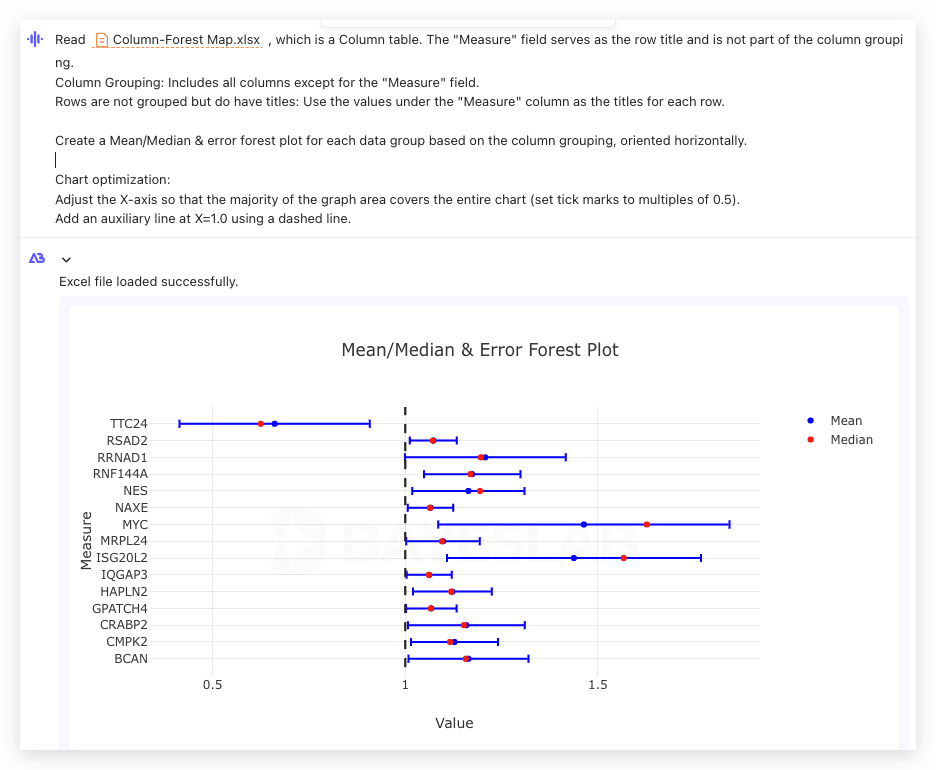This screenshot has width=936, height=770.
Task: Click the spreadsheet file icon before Column-Forest Map.xlsx
Action: coord(102,40)
